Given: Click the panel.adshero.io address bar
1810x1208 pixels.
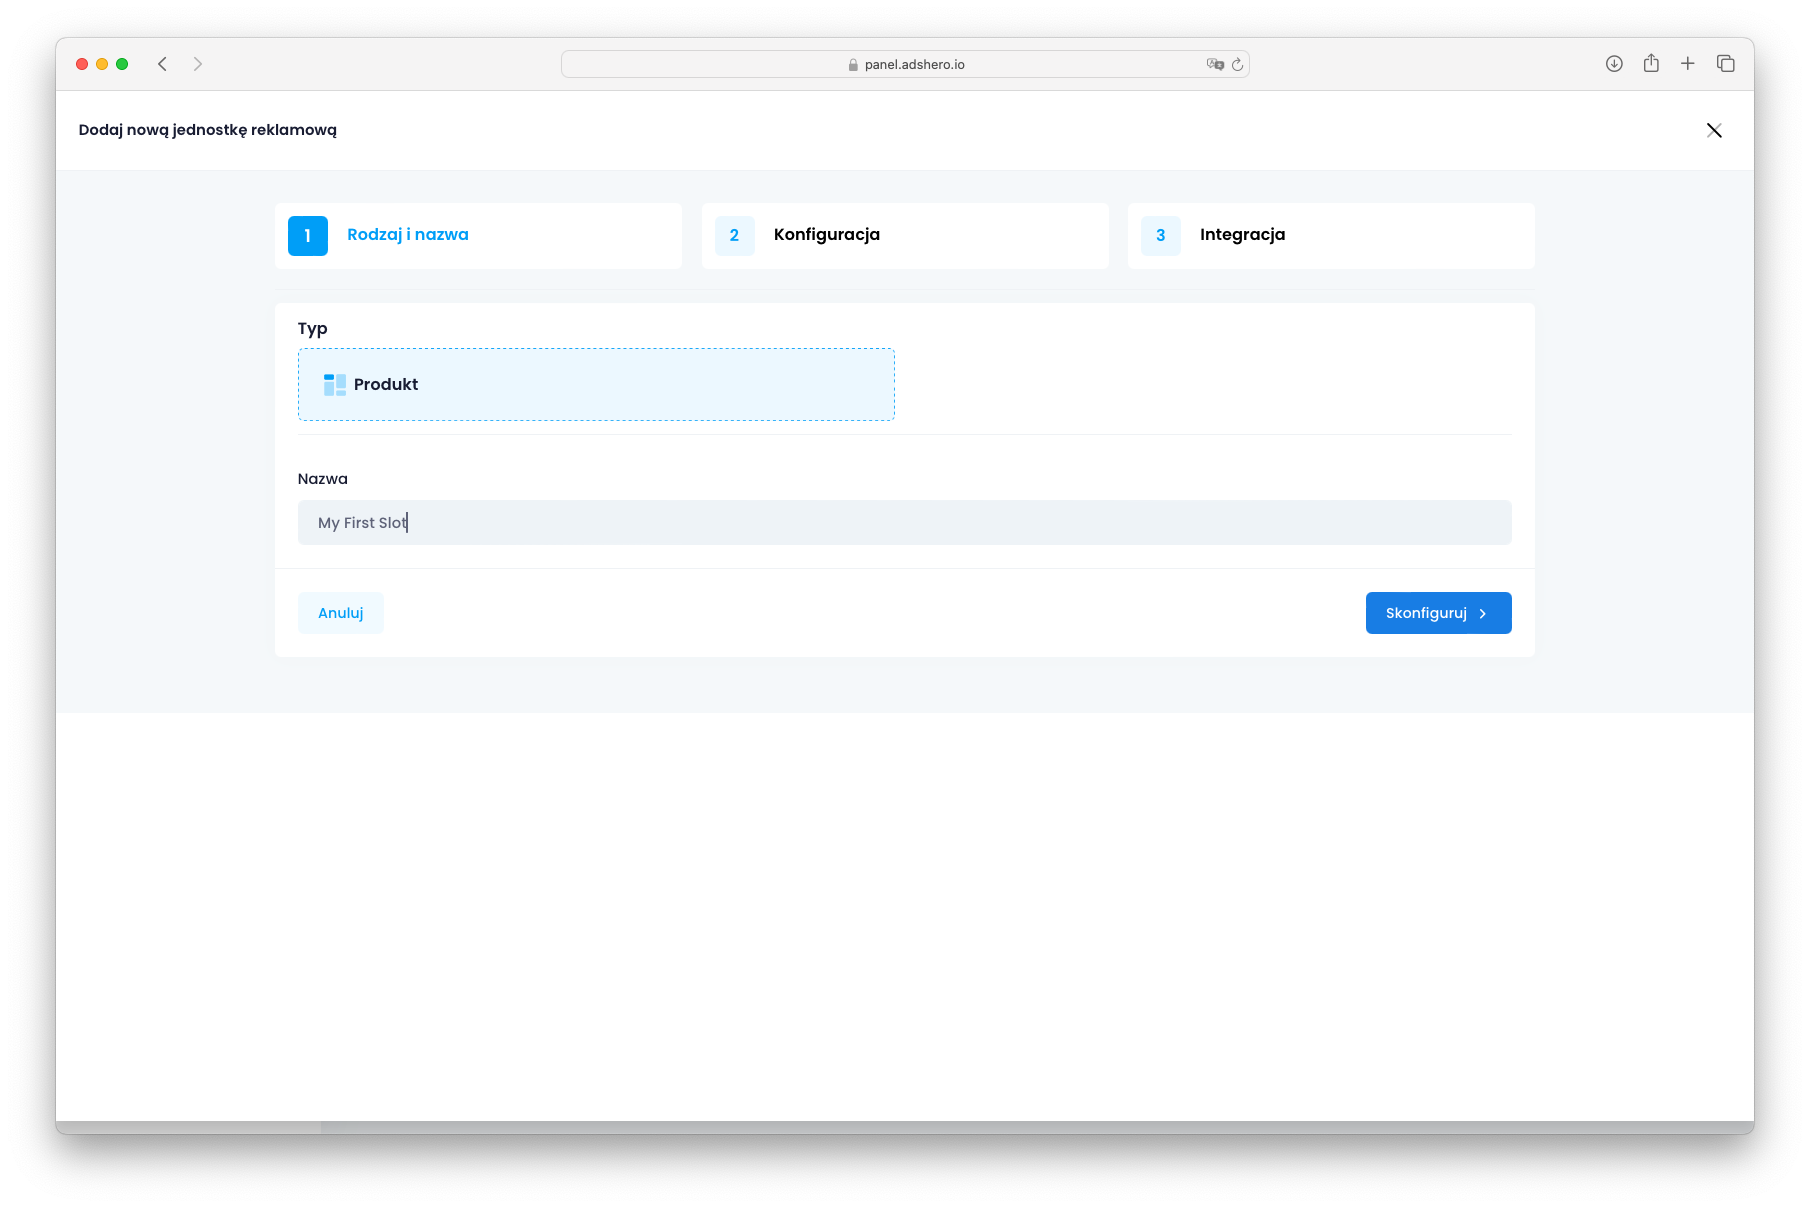Looking at the screenshot, I should pos(905,64).
